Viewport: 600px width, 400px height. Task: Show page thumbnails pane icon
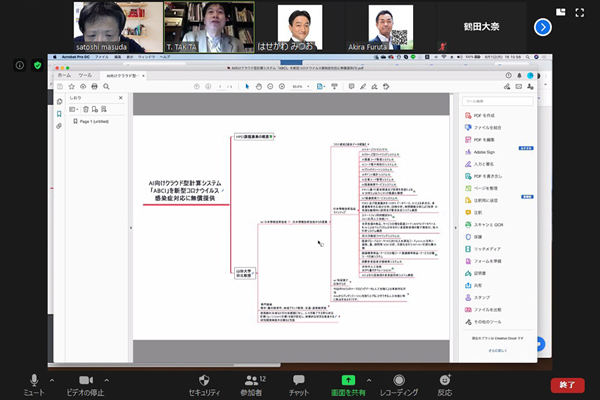point(59,101)
